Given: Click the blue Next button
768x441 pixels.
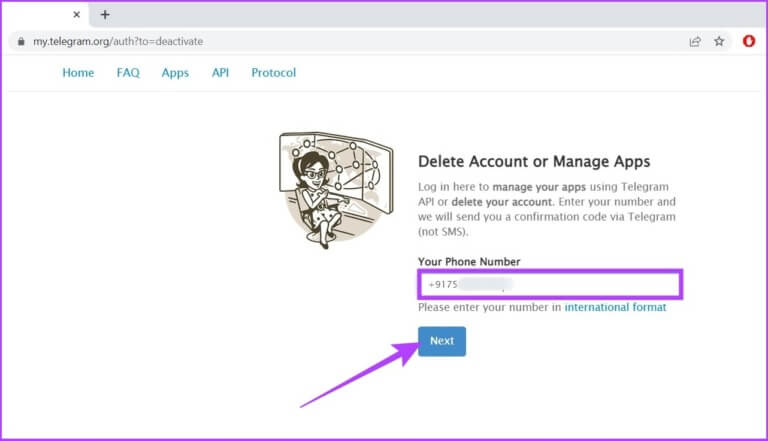Looking at the screenshot, I should 442,341.
